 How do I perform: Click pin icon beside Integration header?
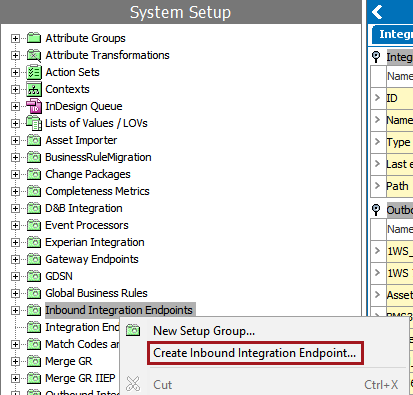(376, 57)
